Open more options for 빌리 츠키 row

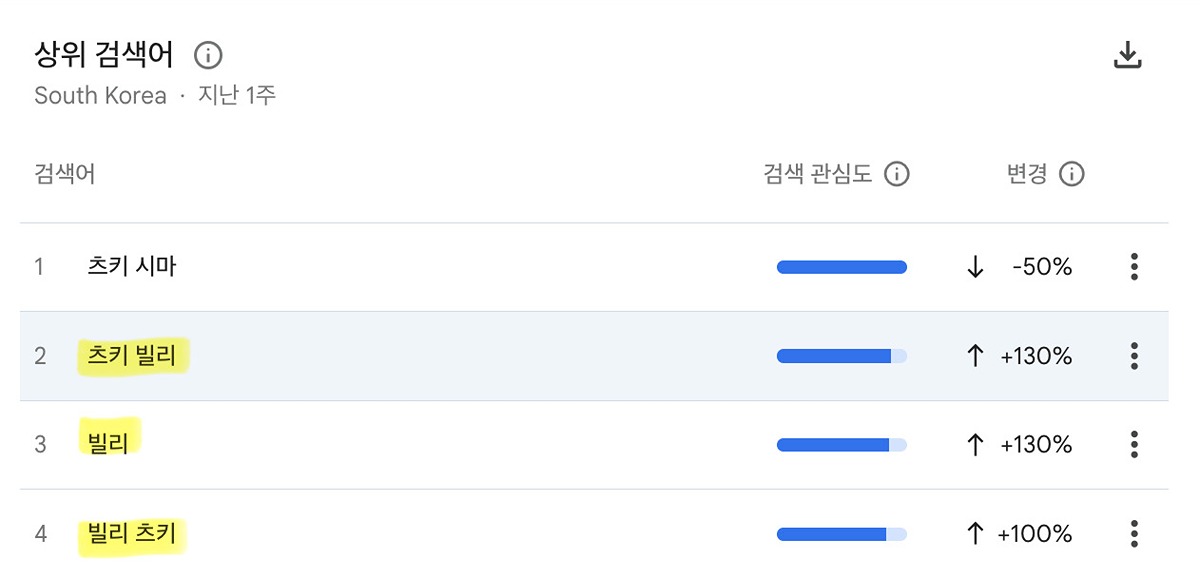click(x=1133, y=533)
